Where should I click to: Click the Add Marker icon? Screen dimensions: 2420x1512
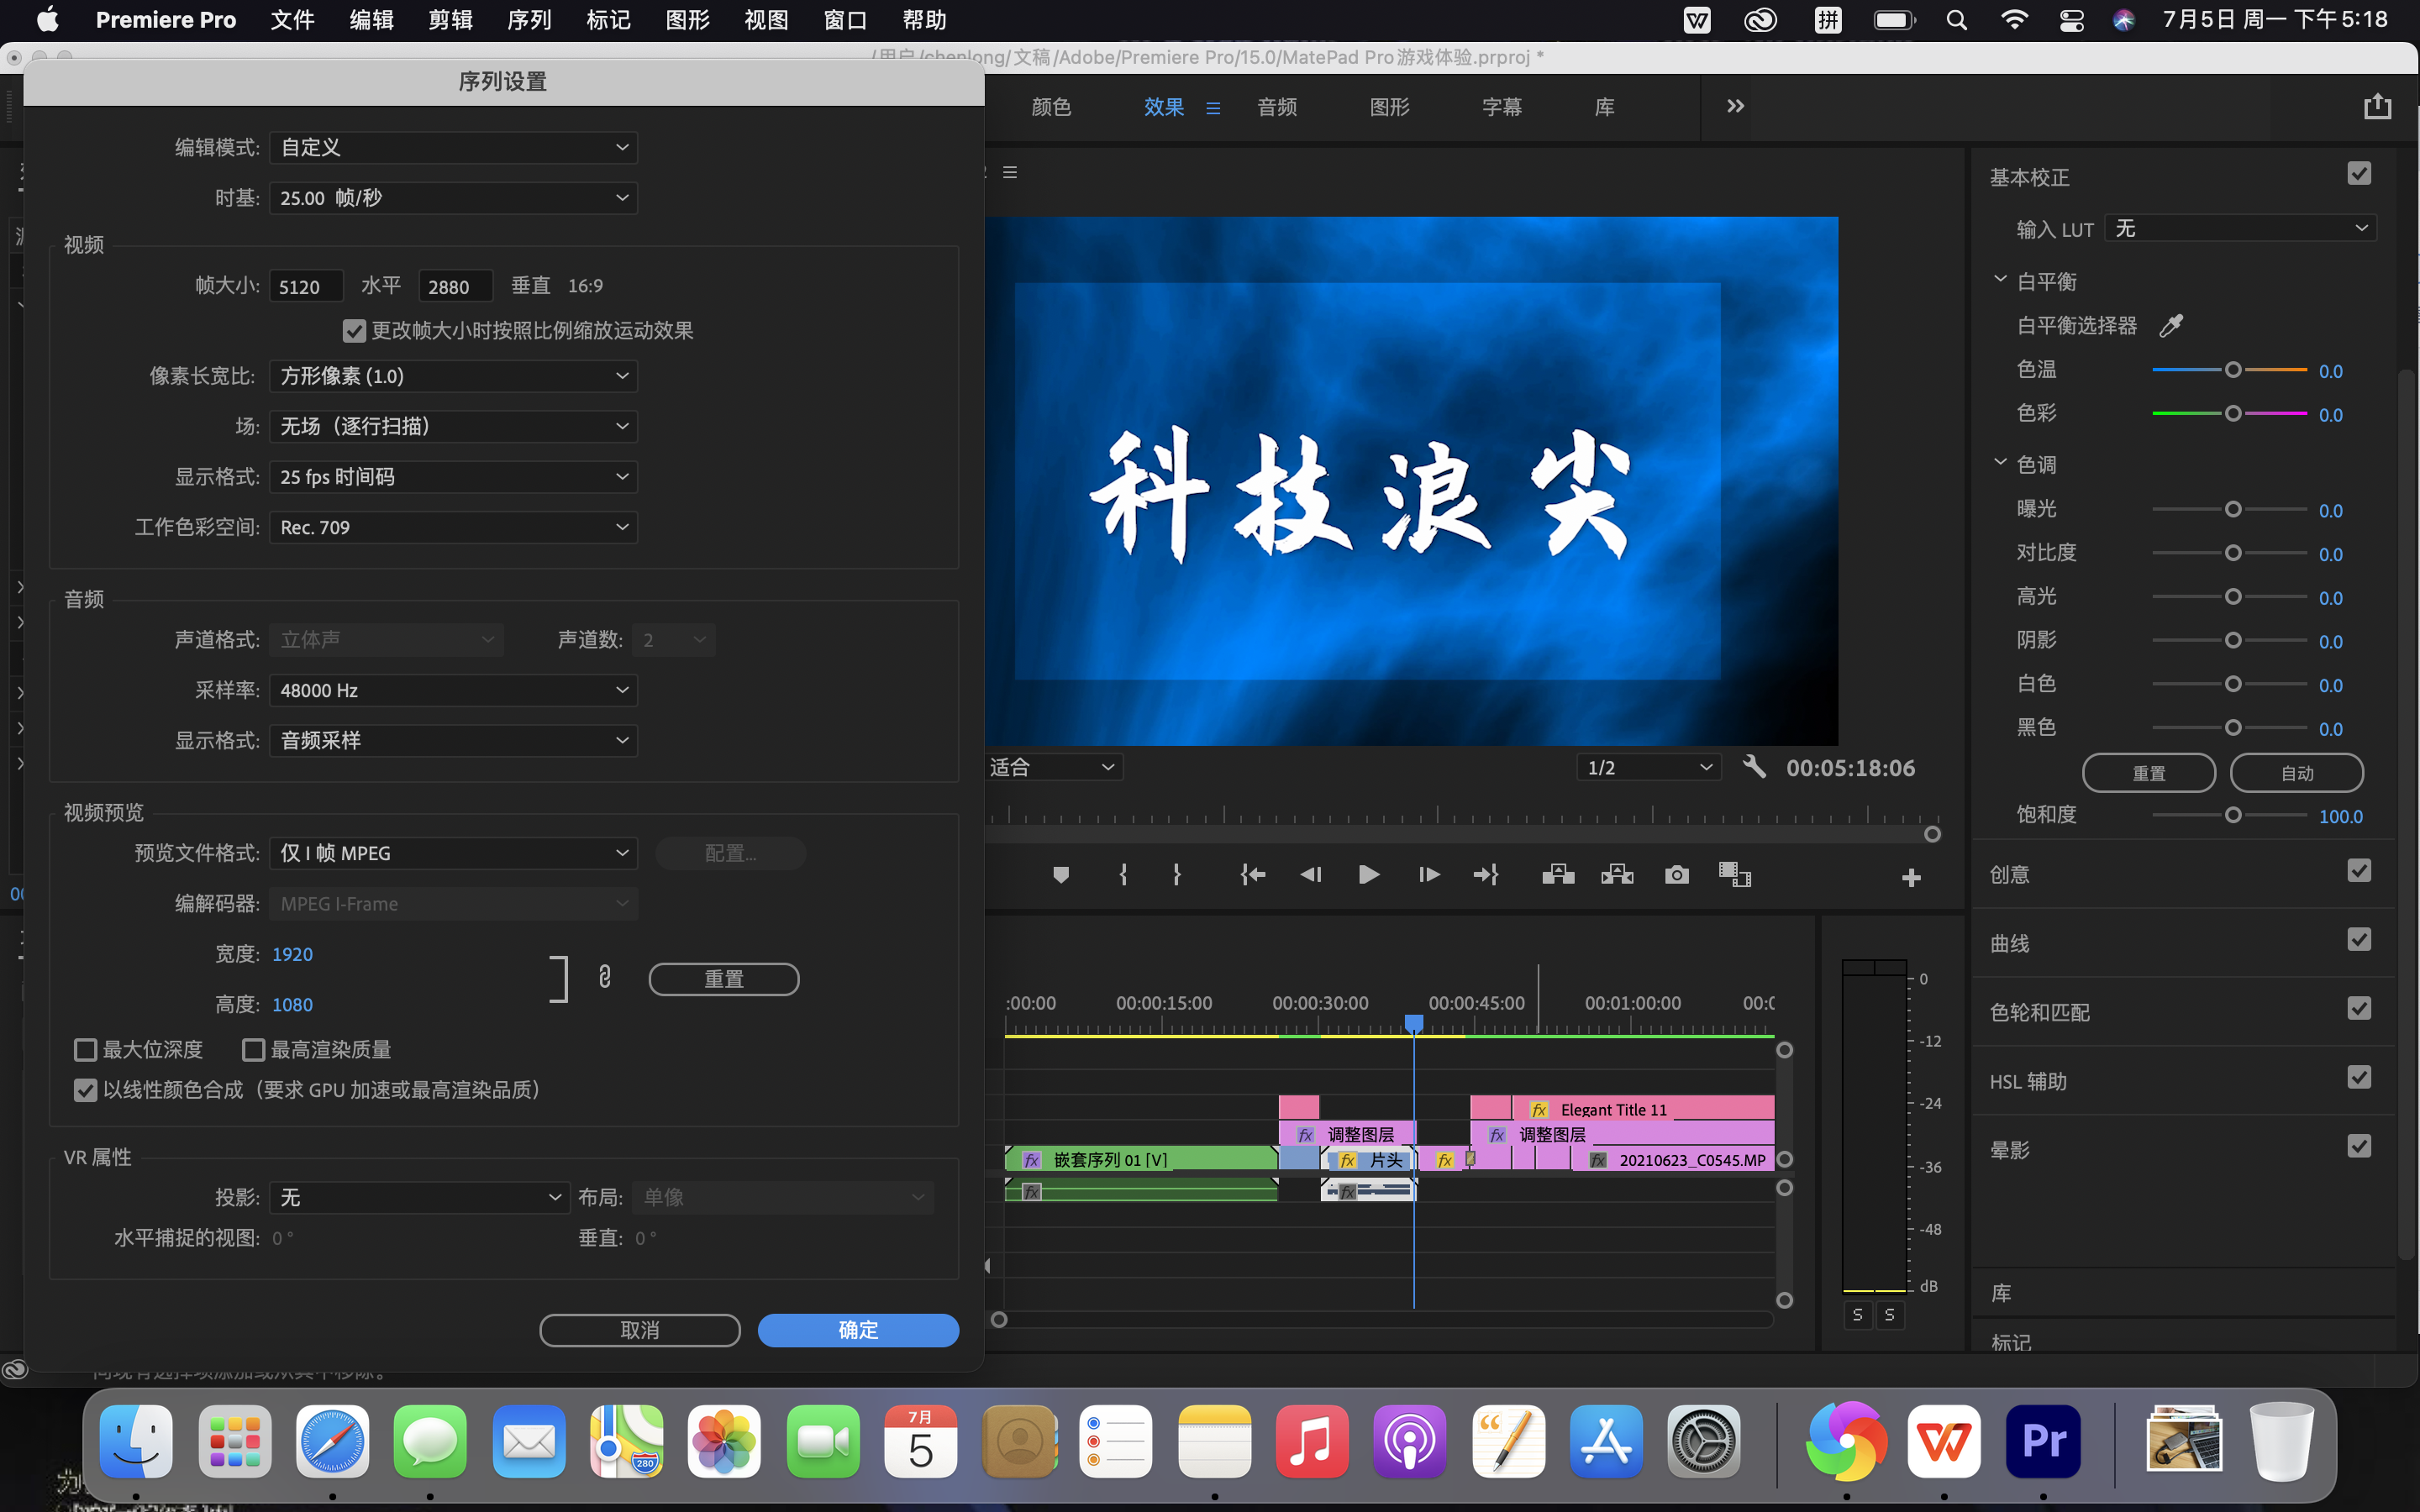[x=1061, y=875]
